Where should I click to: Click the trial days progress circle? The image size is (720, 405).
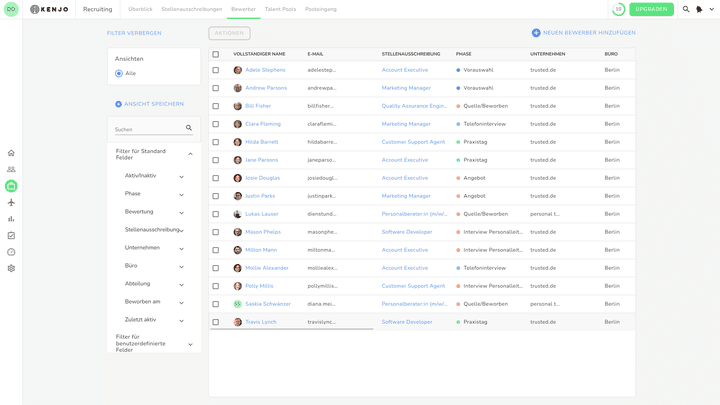pos(618,9)
